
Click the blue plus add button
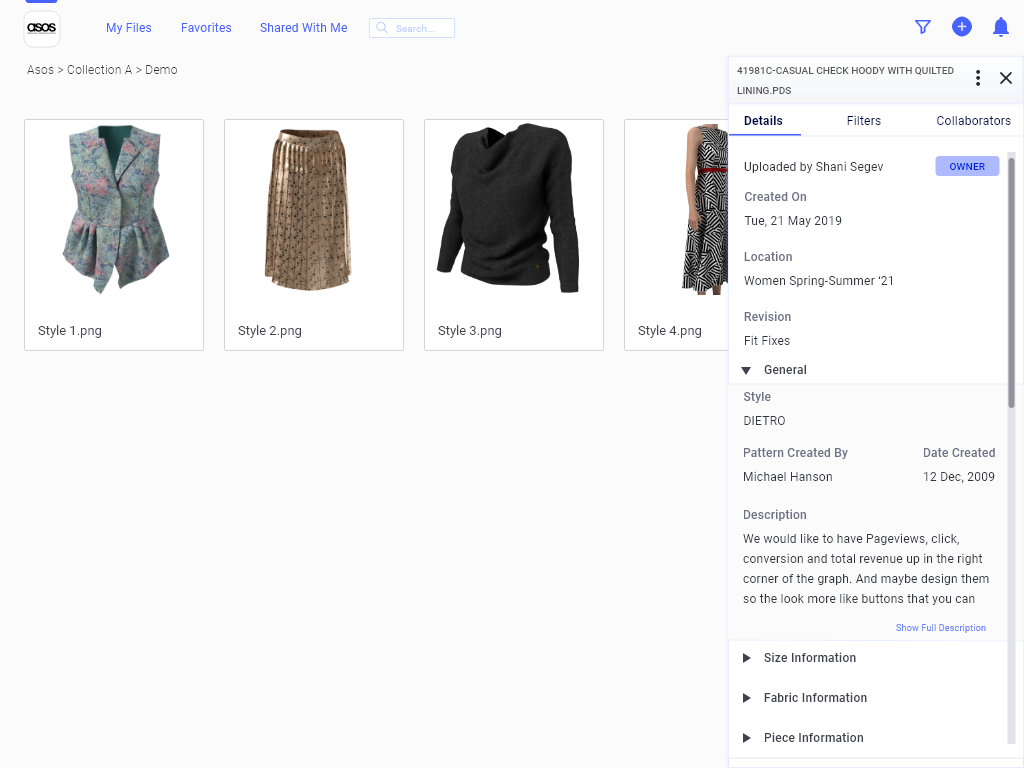962,27
